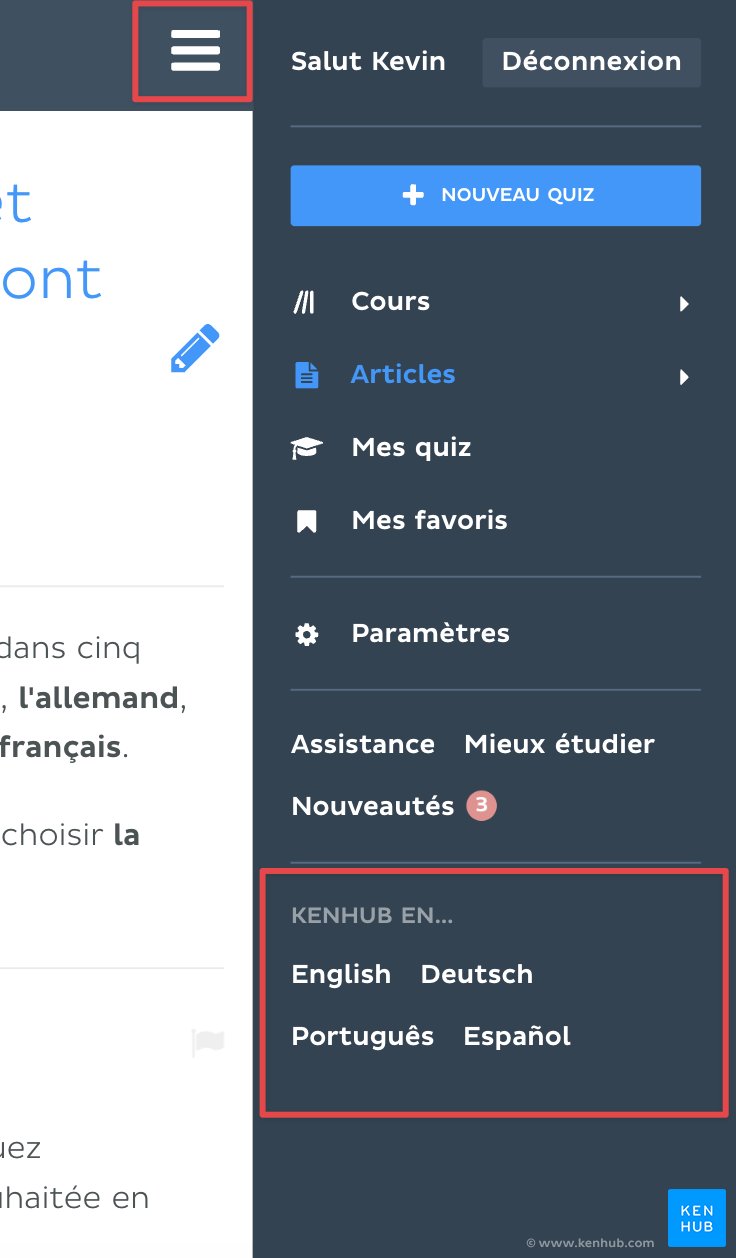Click the plus icon on Nouveau Quiz
The width and height of the screenshot is (736, 1258).
click(x=412, y=195)
